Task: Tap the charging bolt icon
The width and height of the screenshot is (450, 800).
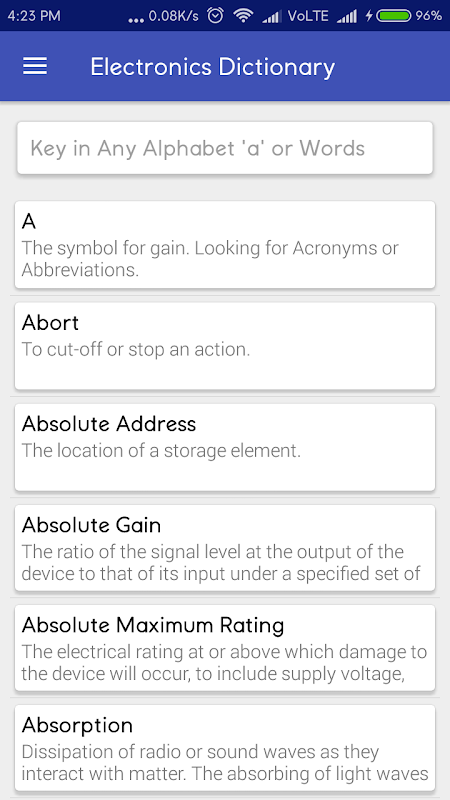Action: 369,16
